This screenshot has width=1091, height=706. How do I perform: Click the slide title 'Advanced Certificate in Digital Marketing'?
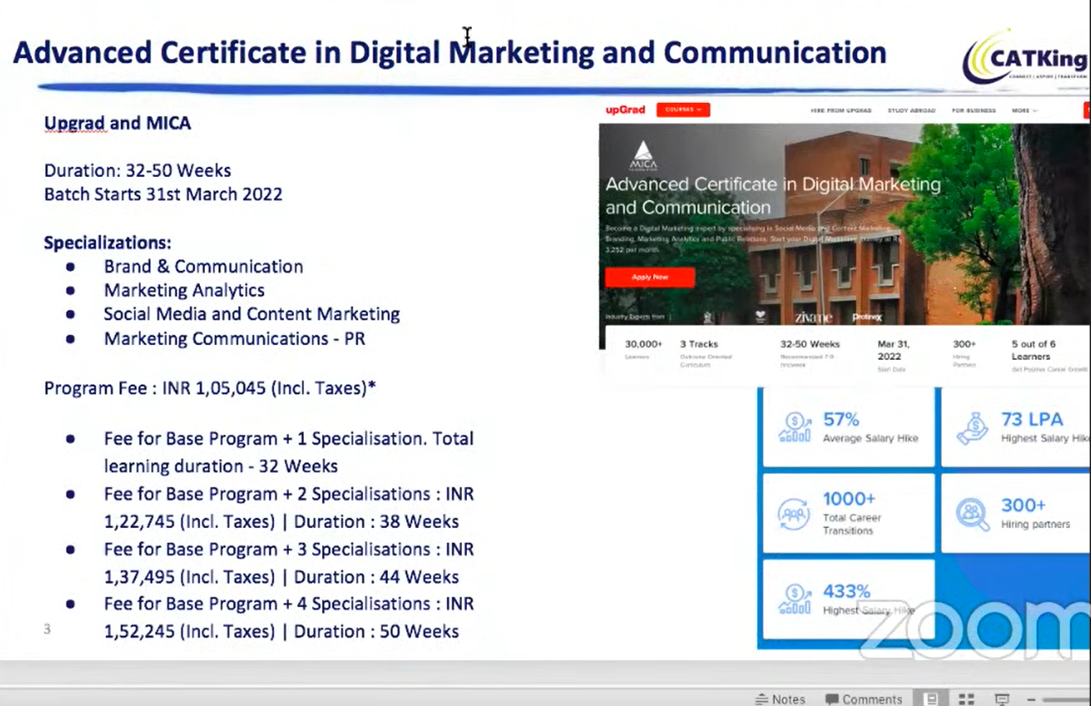pyautogui.click(x=449, y=53)
